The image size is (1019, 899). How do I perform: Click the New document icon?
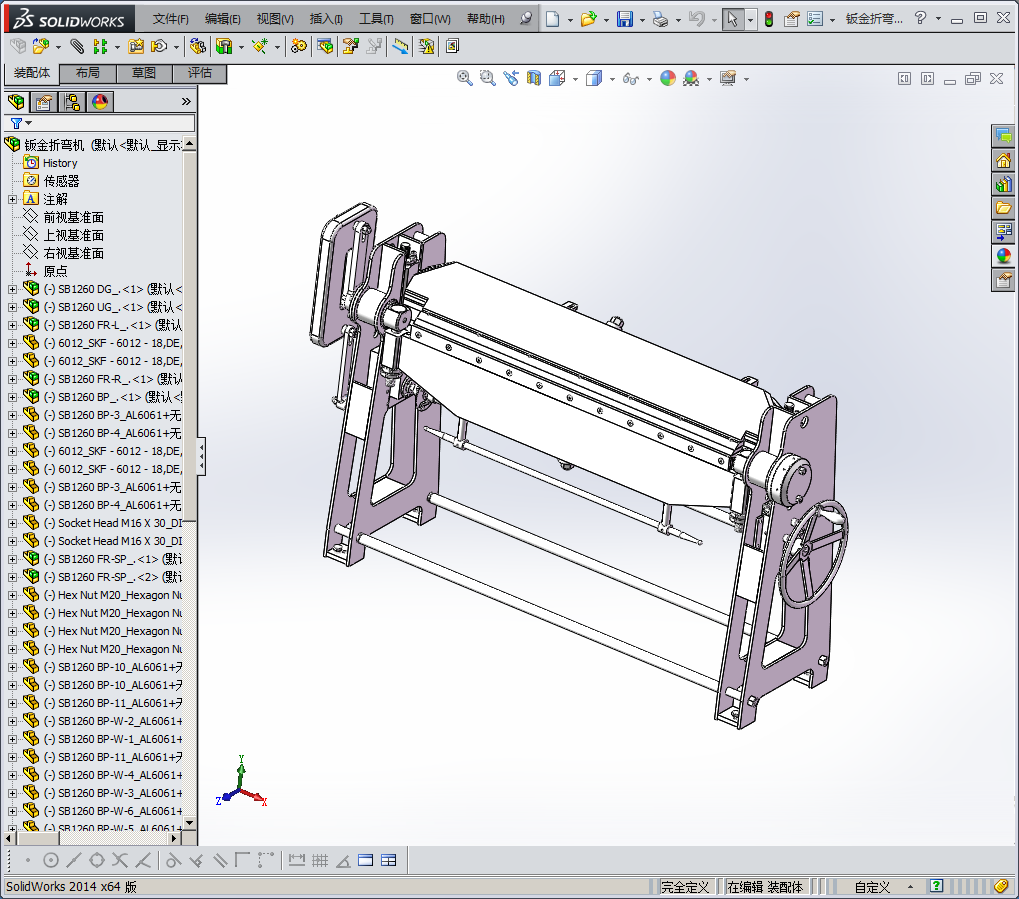tap(552, 19)
